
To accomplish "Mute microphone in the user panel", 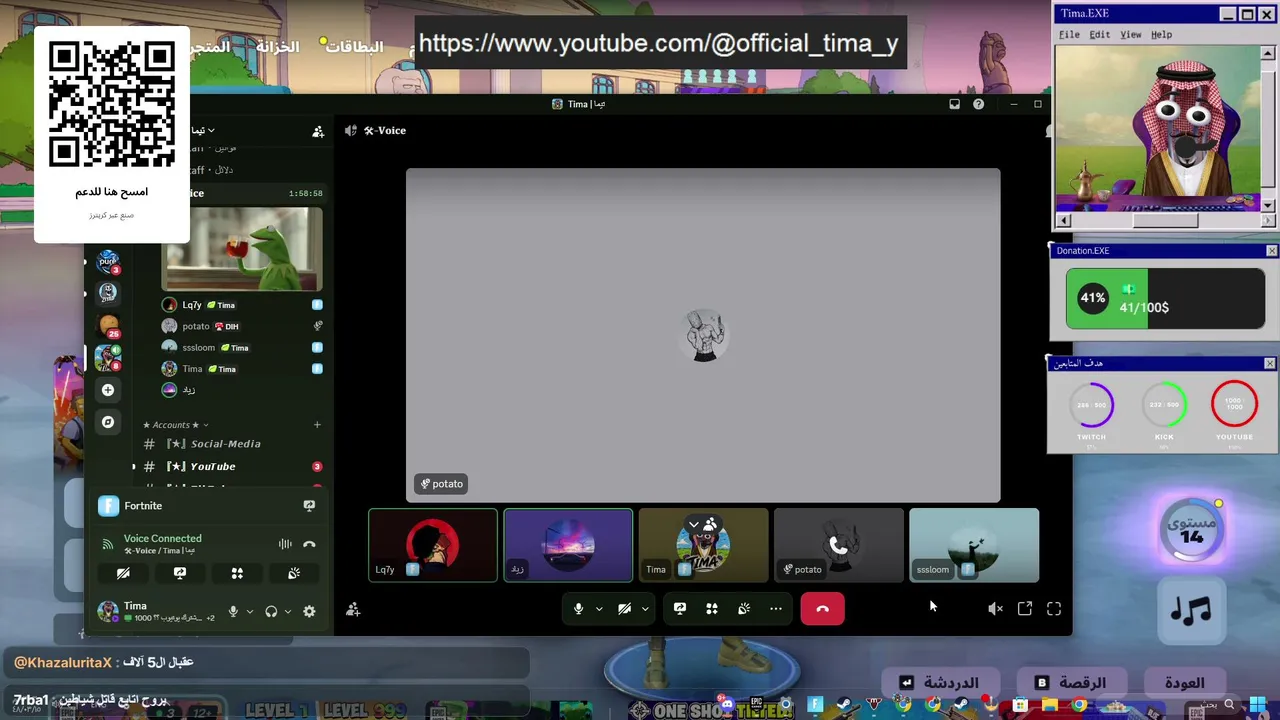I will pyautogui.click(x=233, y=612).
